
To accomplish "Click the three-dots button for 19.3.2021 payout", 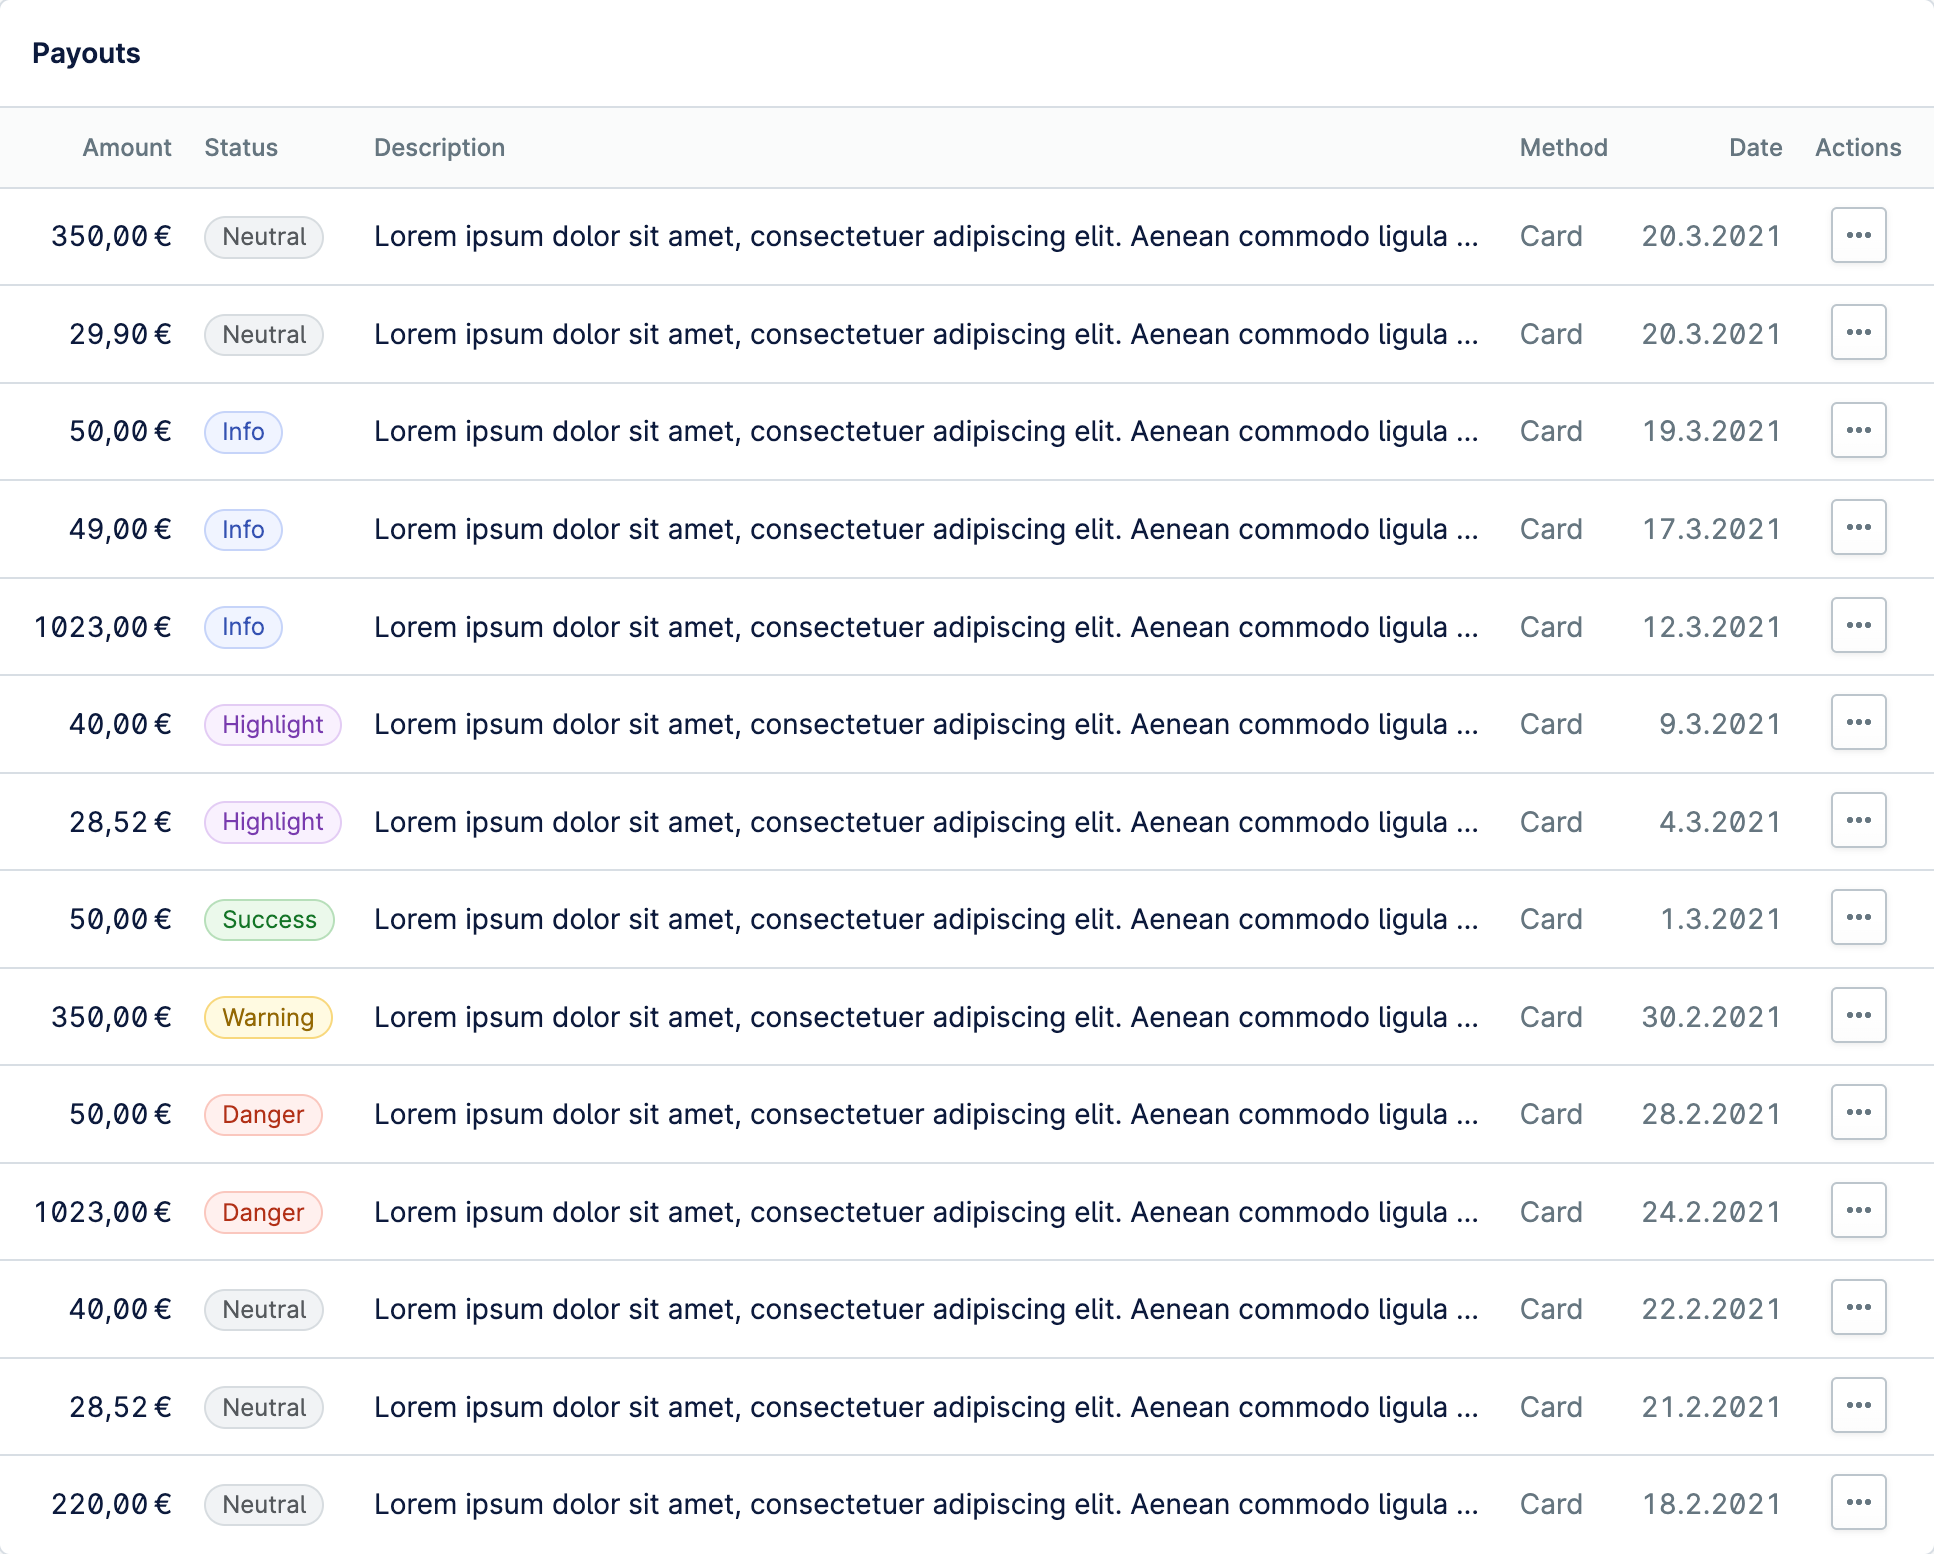I will pyautogui.click(x=1858, y=430).
